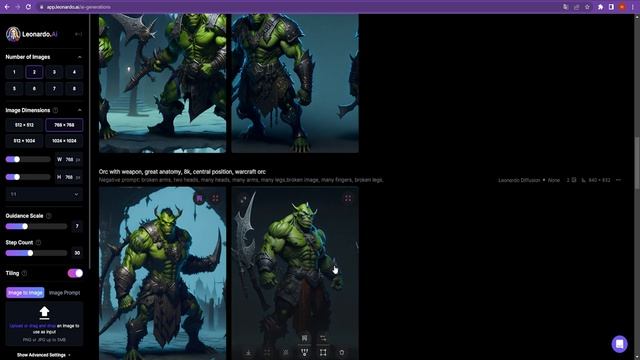This screenshot has height=360, width=640.
Task: Set number of images to 5
Action: click(14, 89)
